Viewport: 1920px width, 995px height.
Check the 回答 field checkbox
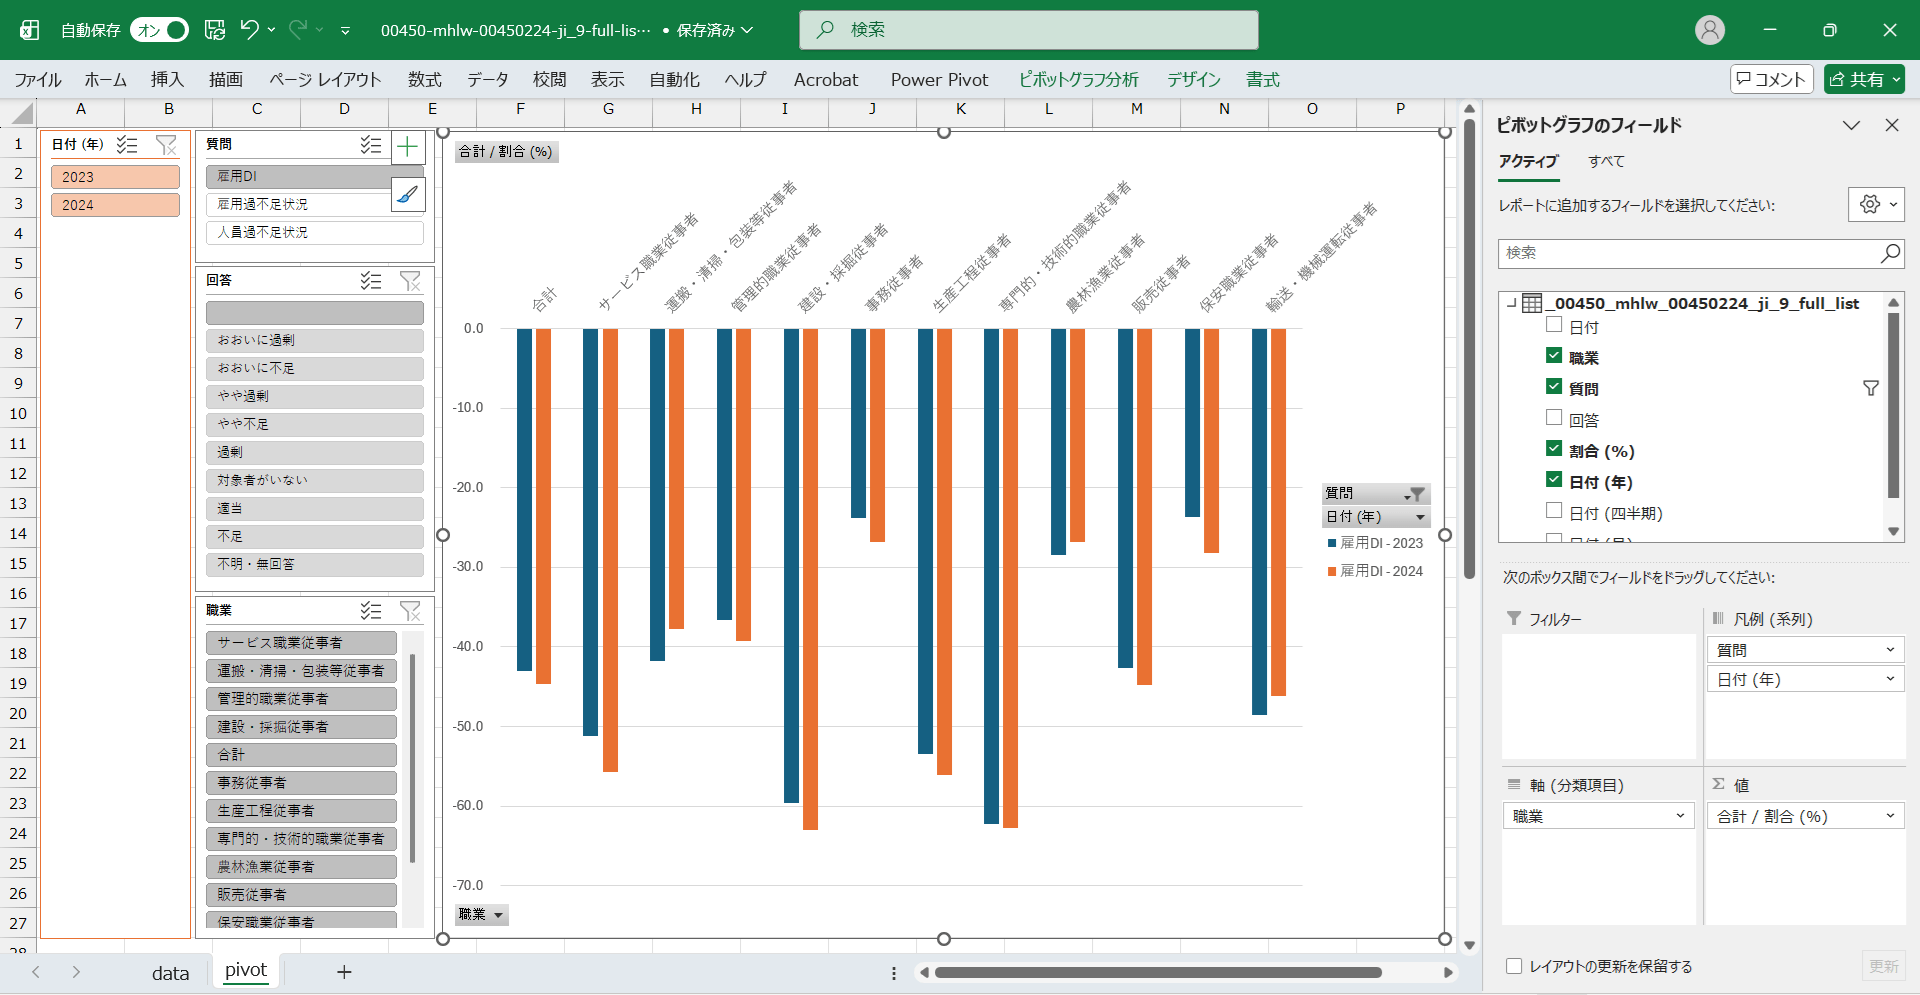pyautogui.click(x=1554, y=418)
